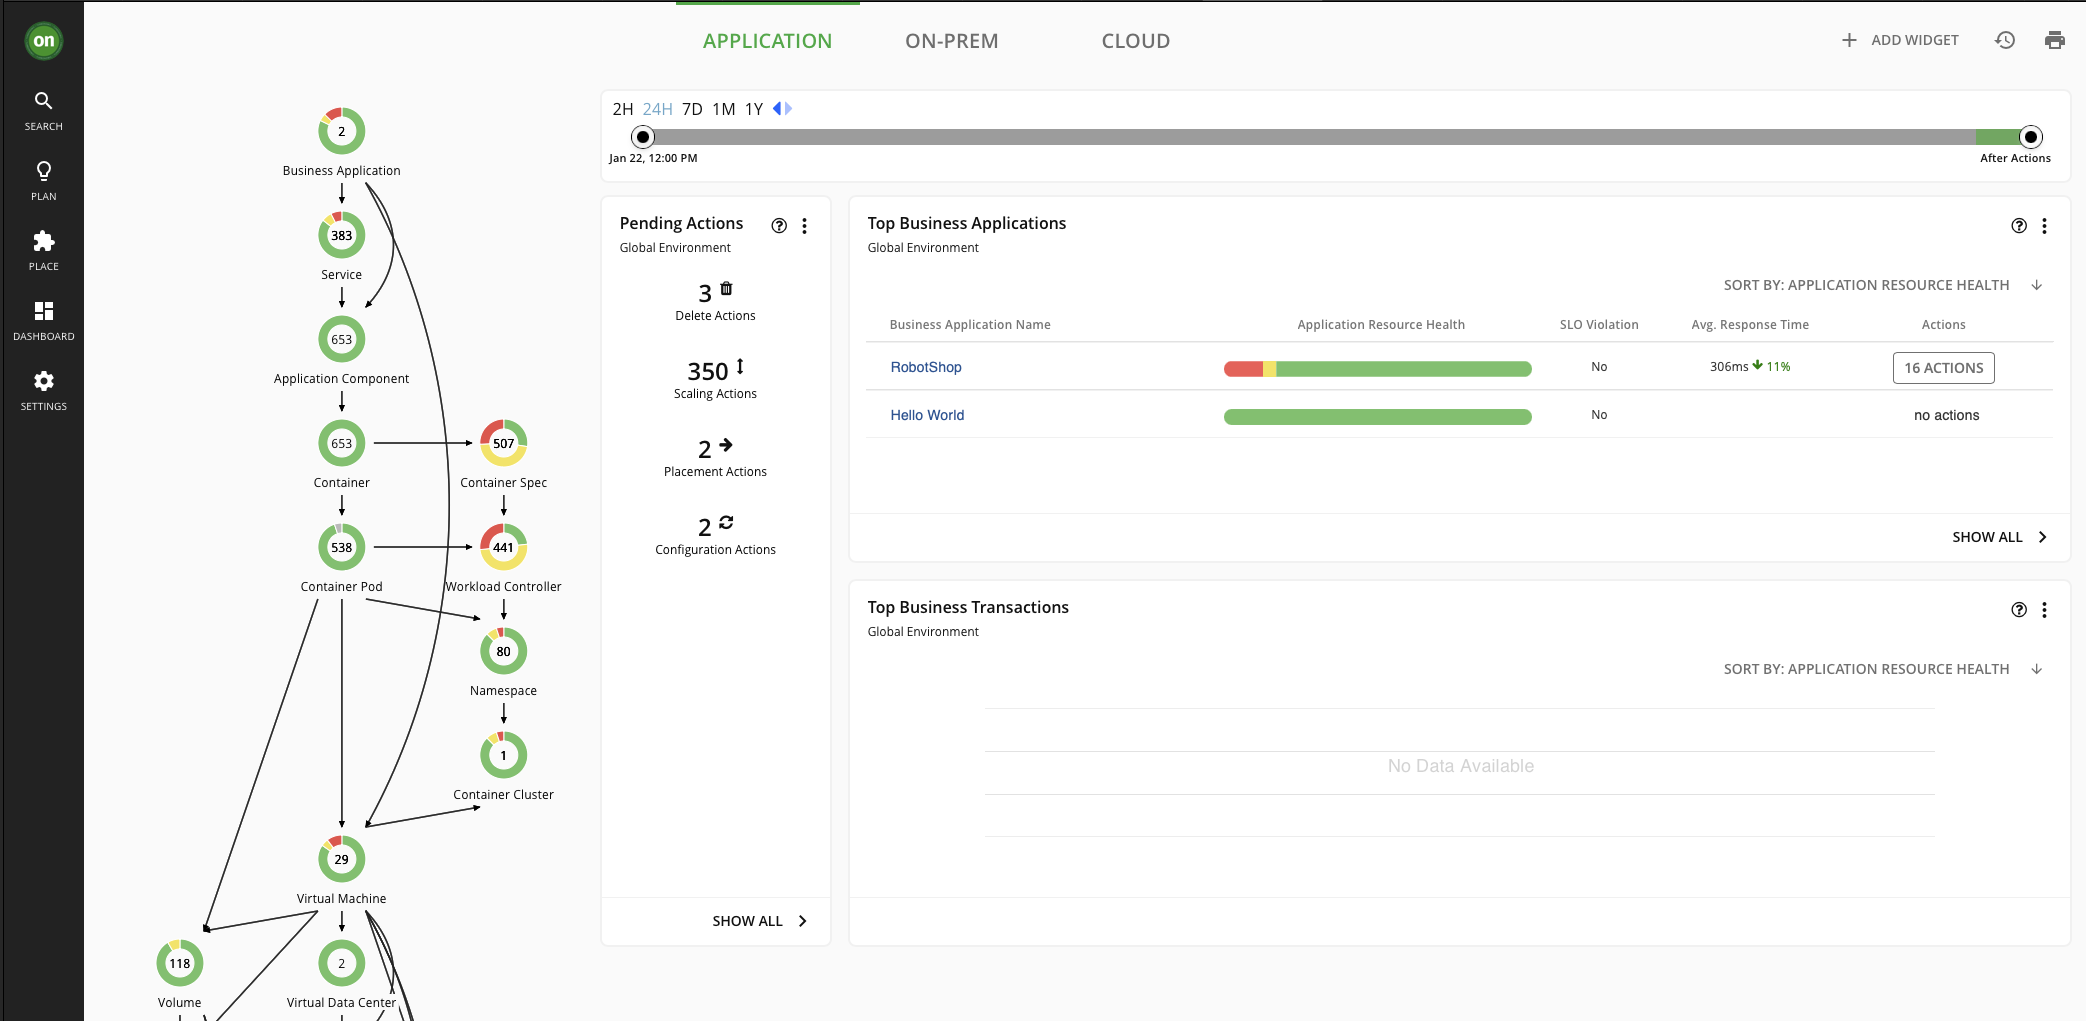
Task: Open help for Pending Actions widget
Action: tap(779, 226)
